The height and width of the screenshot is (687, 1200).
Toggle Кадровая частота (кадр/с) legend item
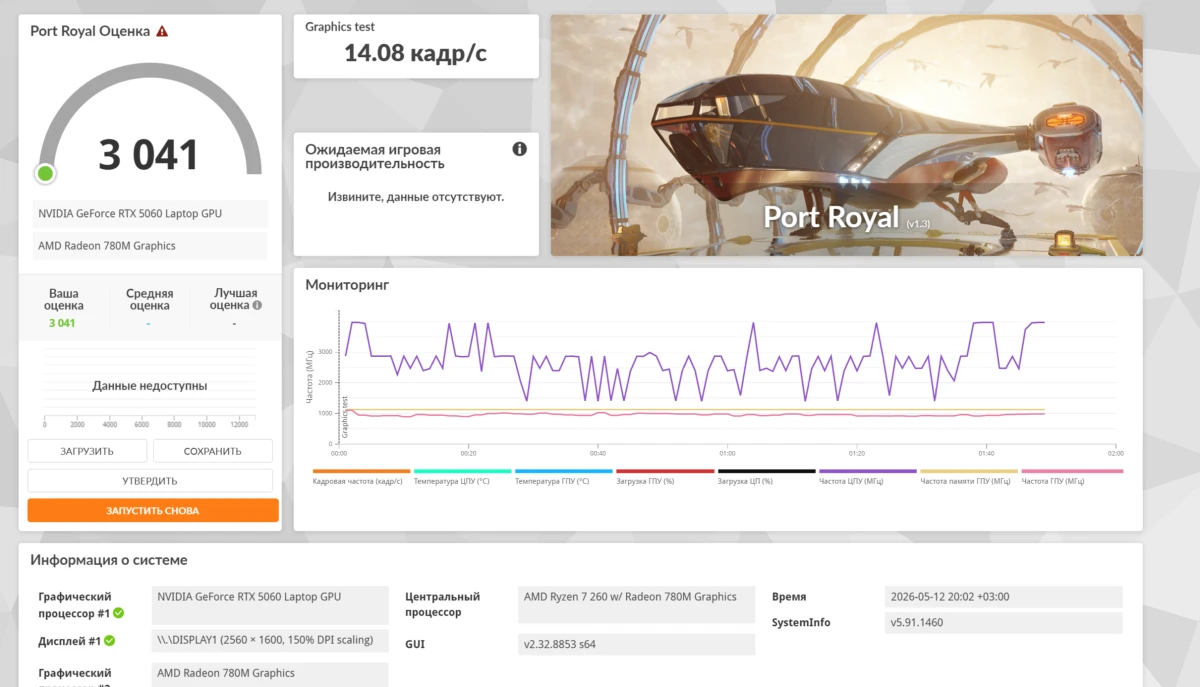pos(361,477)
